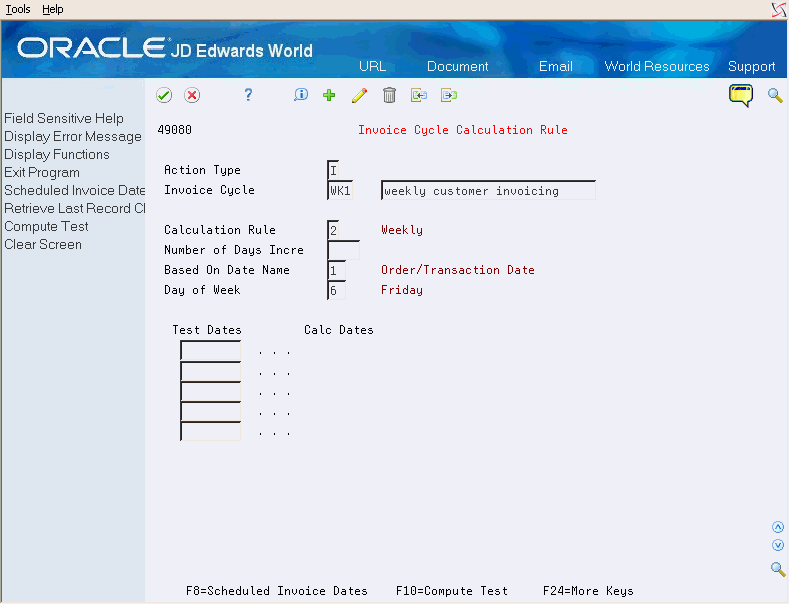Viewport: 789px width, 604px height.
Task: Open World Resources link
Action: (x=657, y=66)
